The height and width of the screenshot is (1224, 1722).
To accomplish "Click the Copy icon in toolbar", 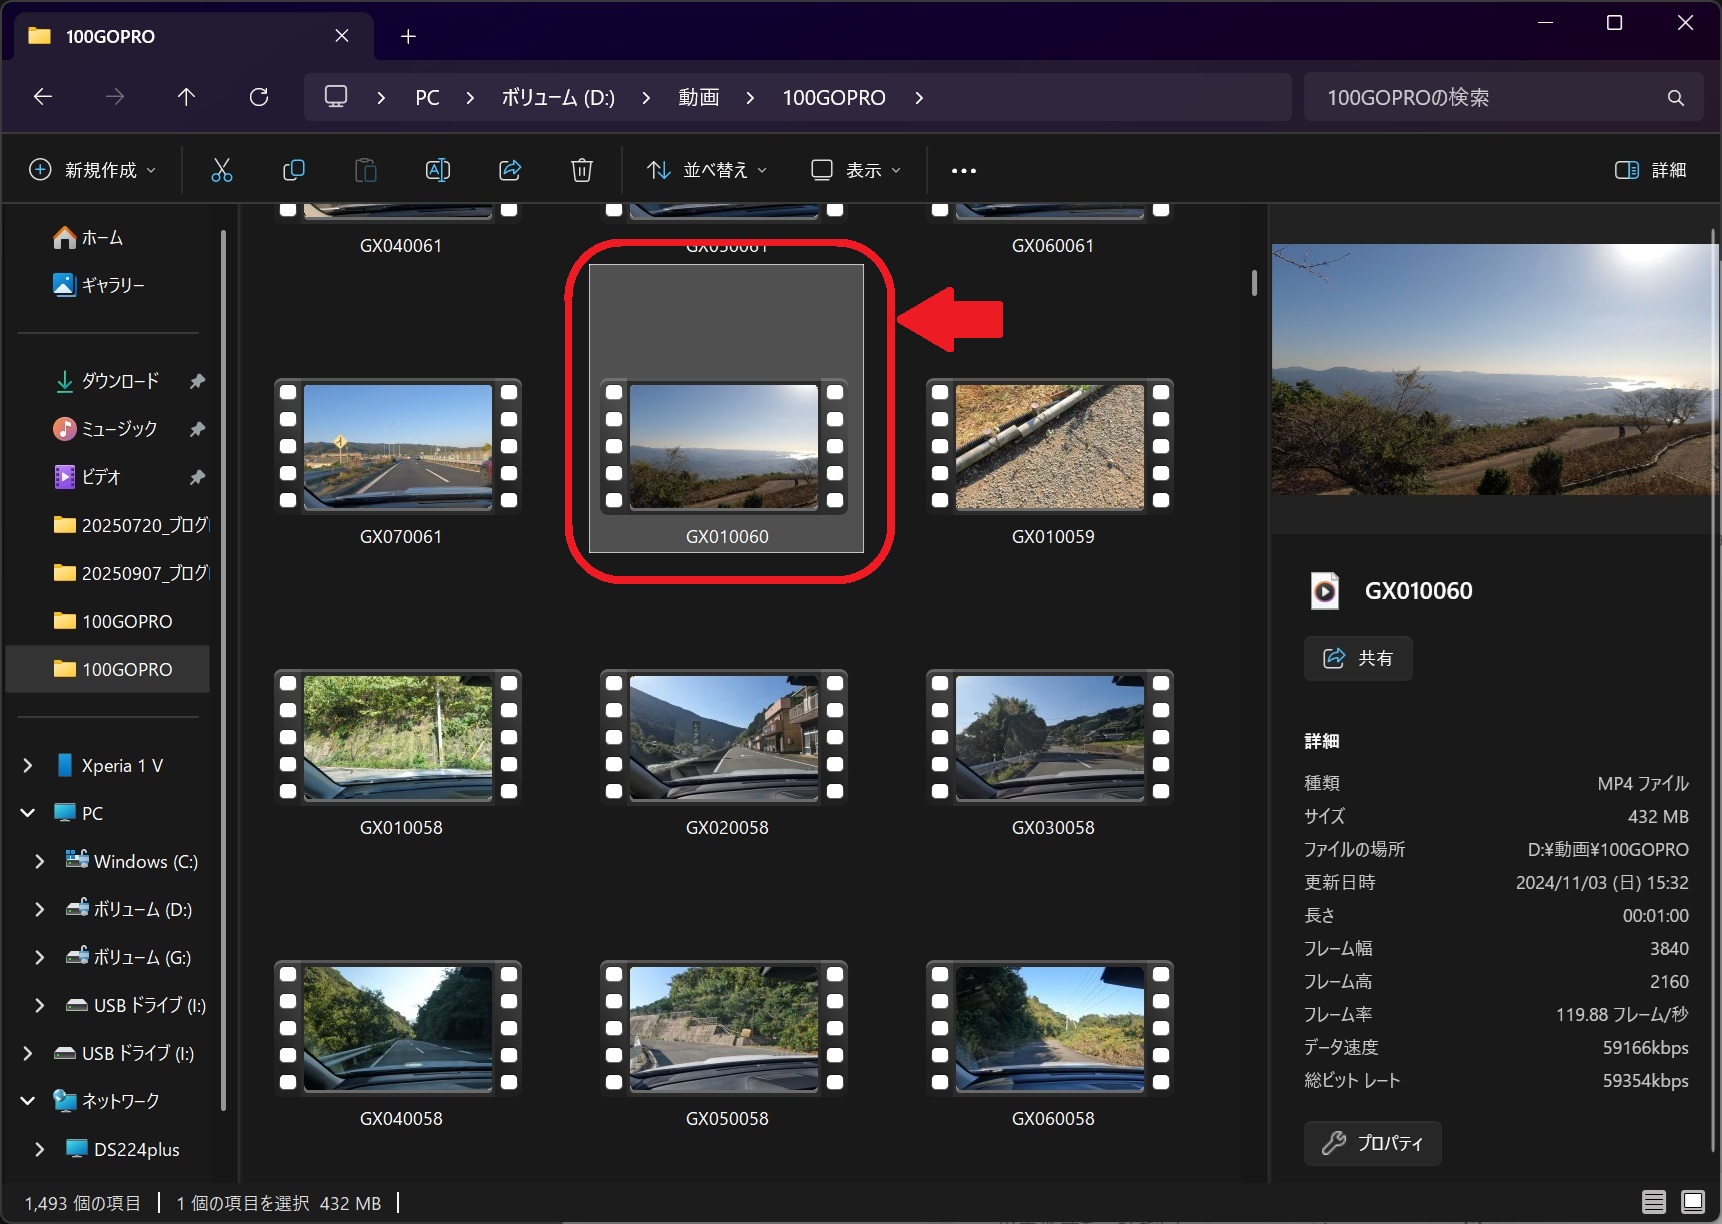I will (293, 170).
